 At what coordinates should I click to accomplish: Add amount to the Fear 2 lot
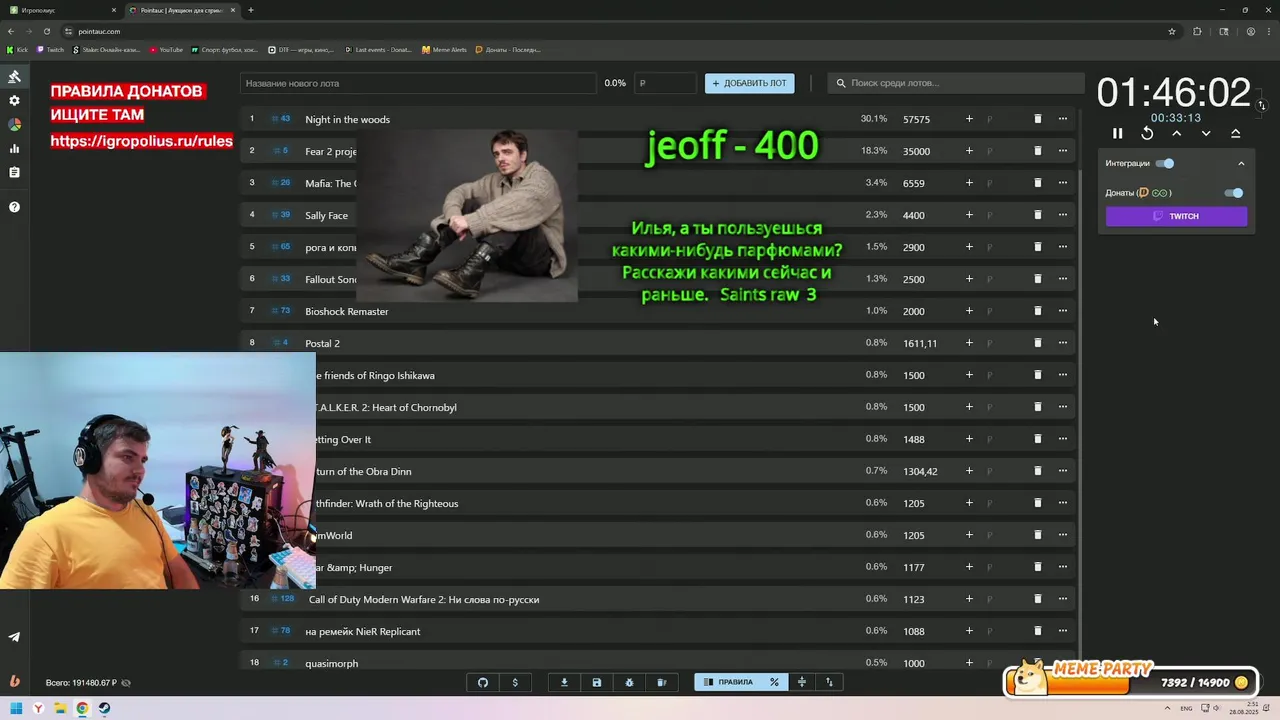click(x=969, y=151)
